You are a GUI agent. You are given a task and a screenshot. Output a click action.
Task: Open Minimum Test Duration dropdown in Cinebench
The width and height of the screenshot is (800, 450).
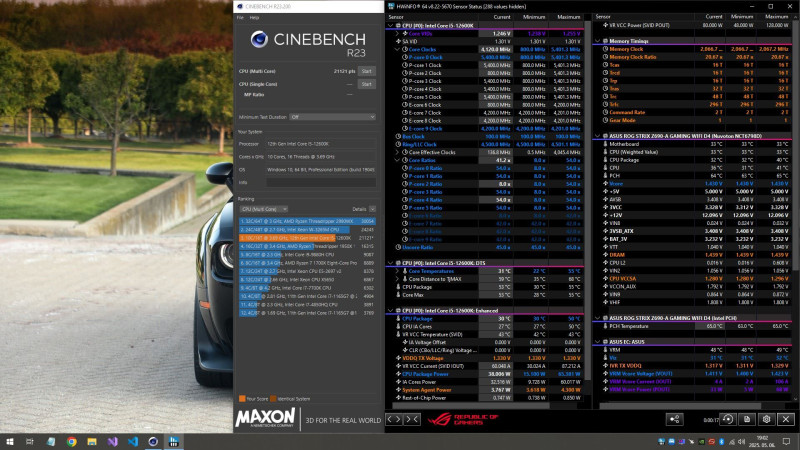pos(333,117)
